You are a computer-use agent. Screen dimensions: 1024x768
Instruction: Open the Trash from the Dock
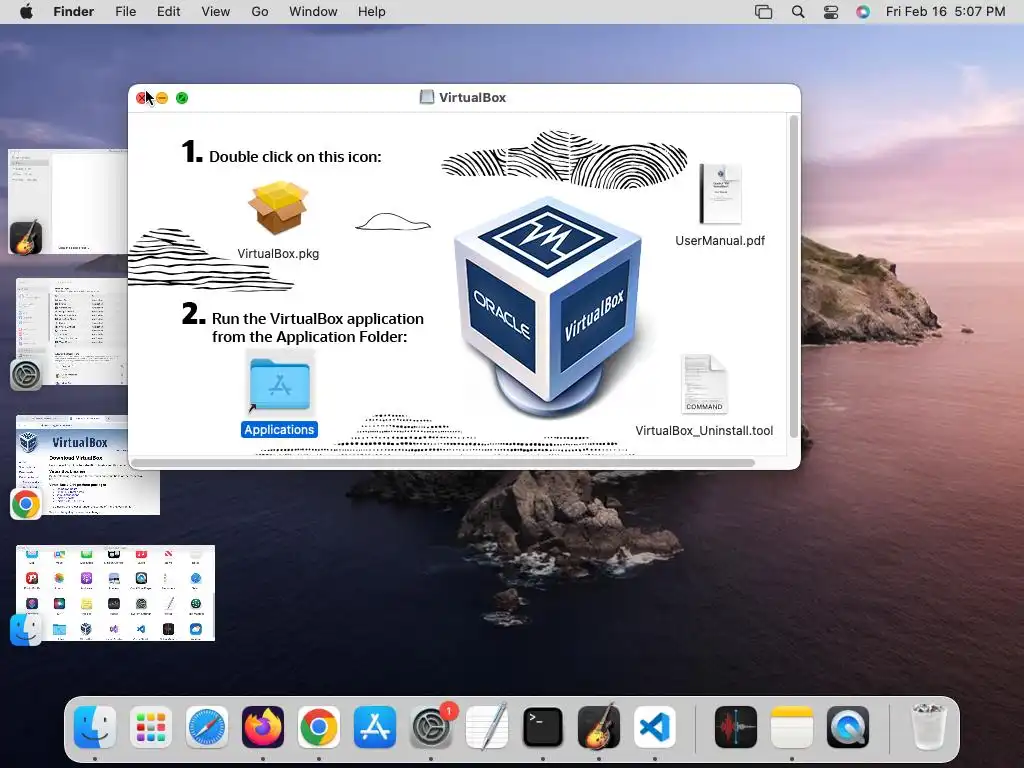click(929, 727)
